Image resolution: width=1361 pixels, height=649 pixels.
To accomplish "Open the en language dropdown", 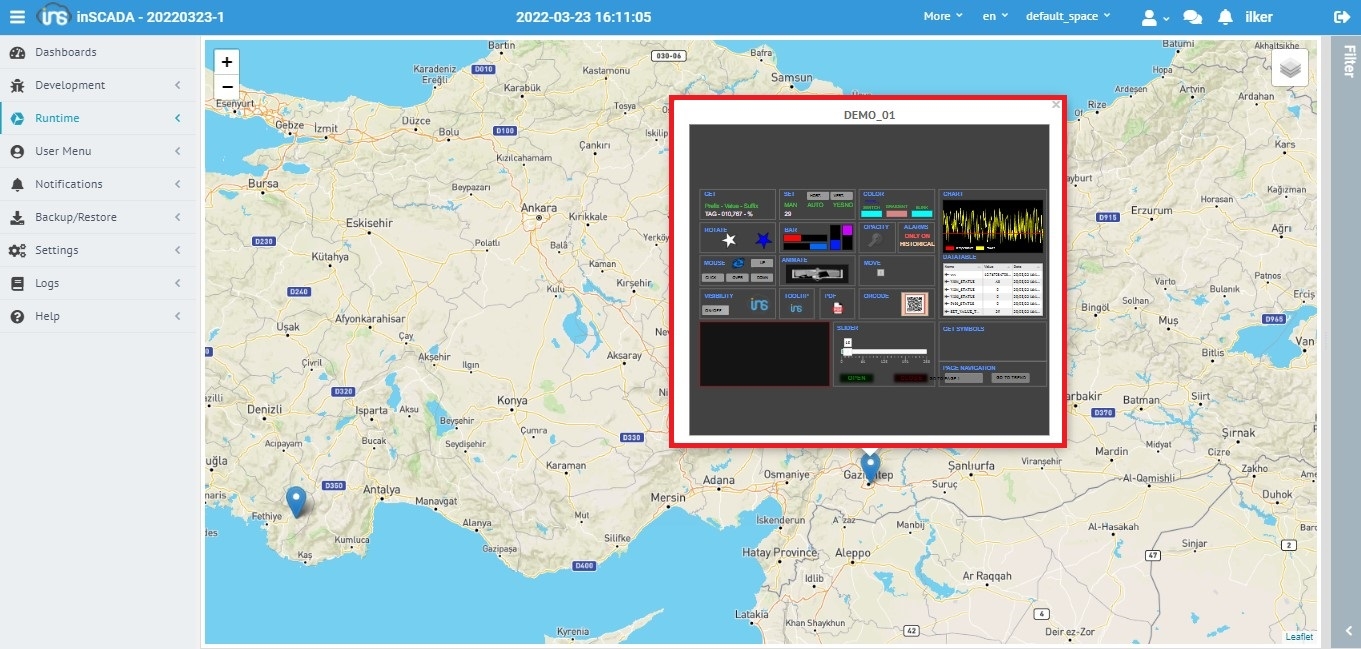I will point(995,17).
